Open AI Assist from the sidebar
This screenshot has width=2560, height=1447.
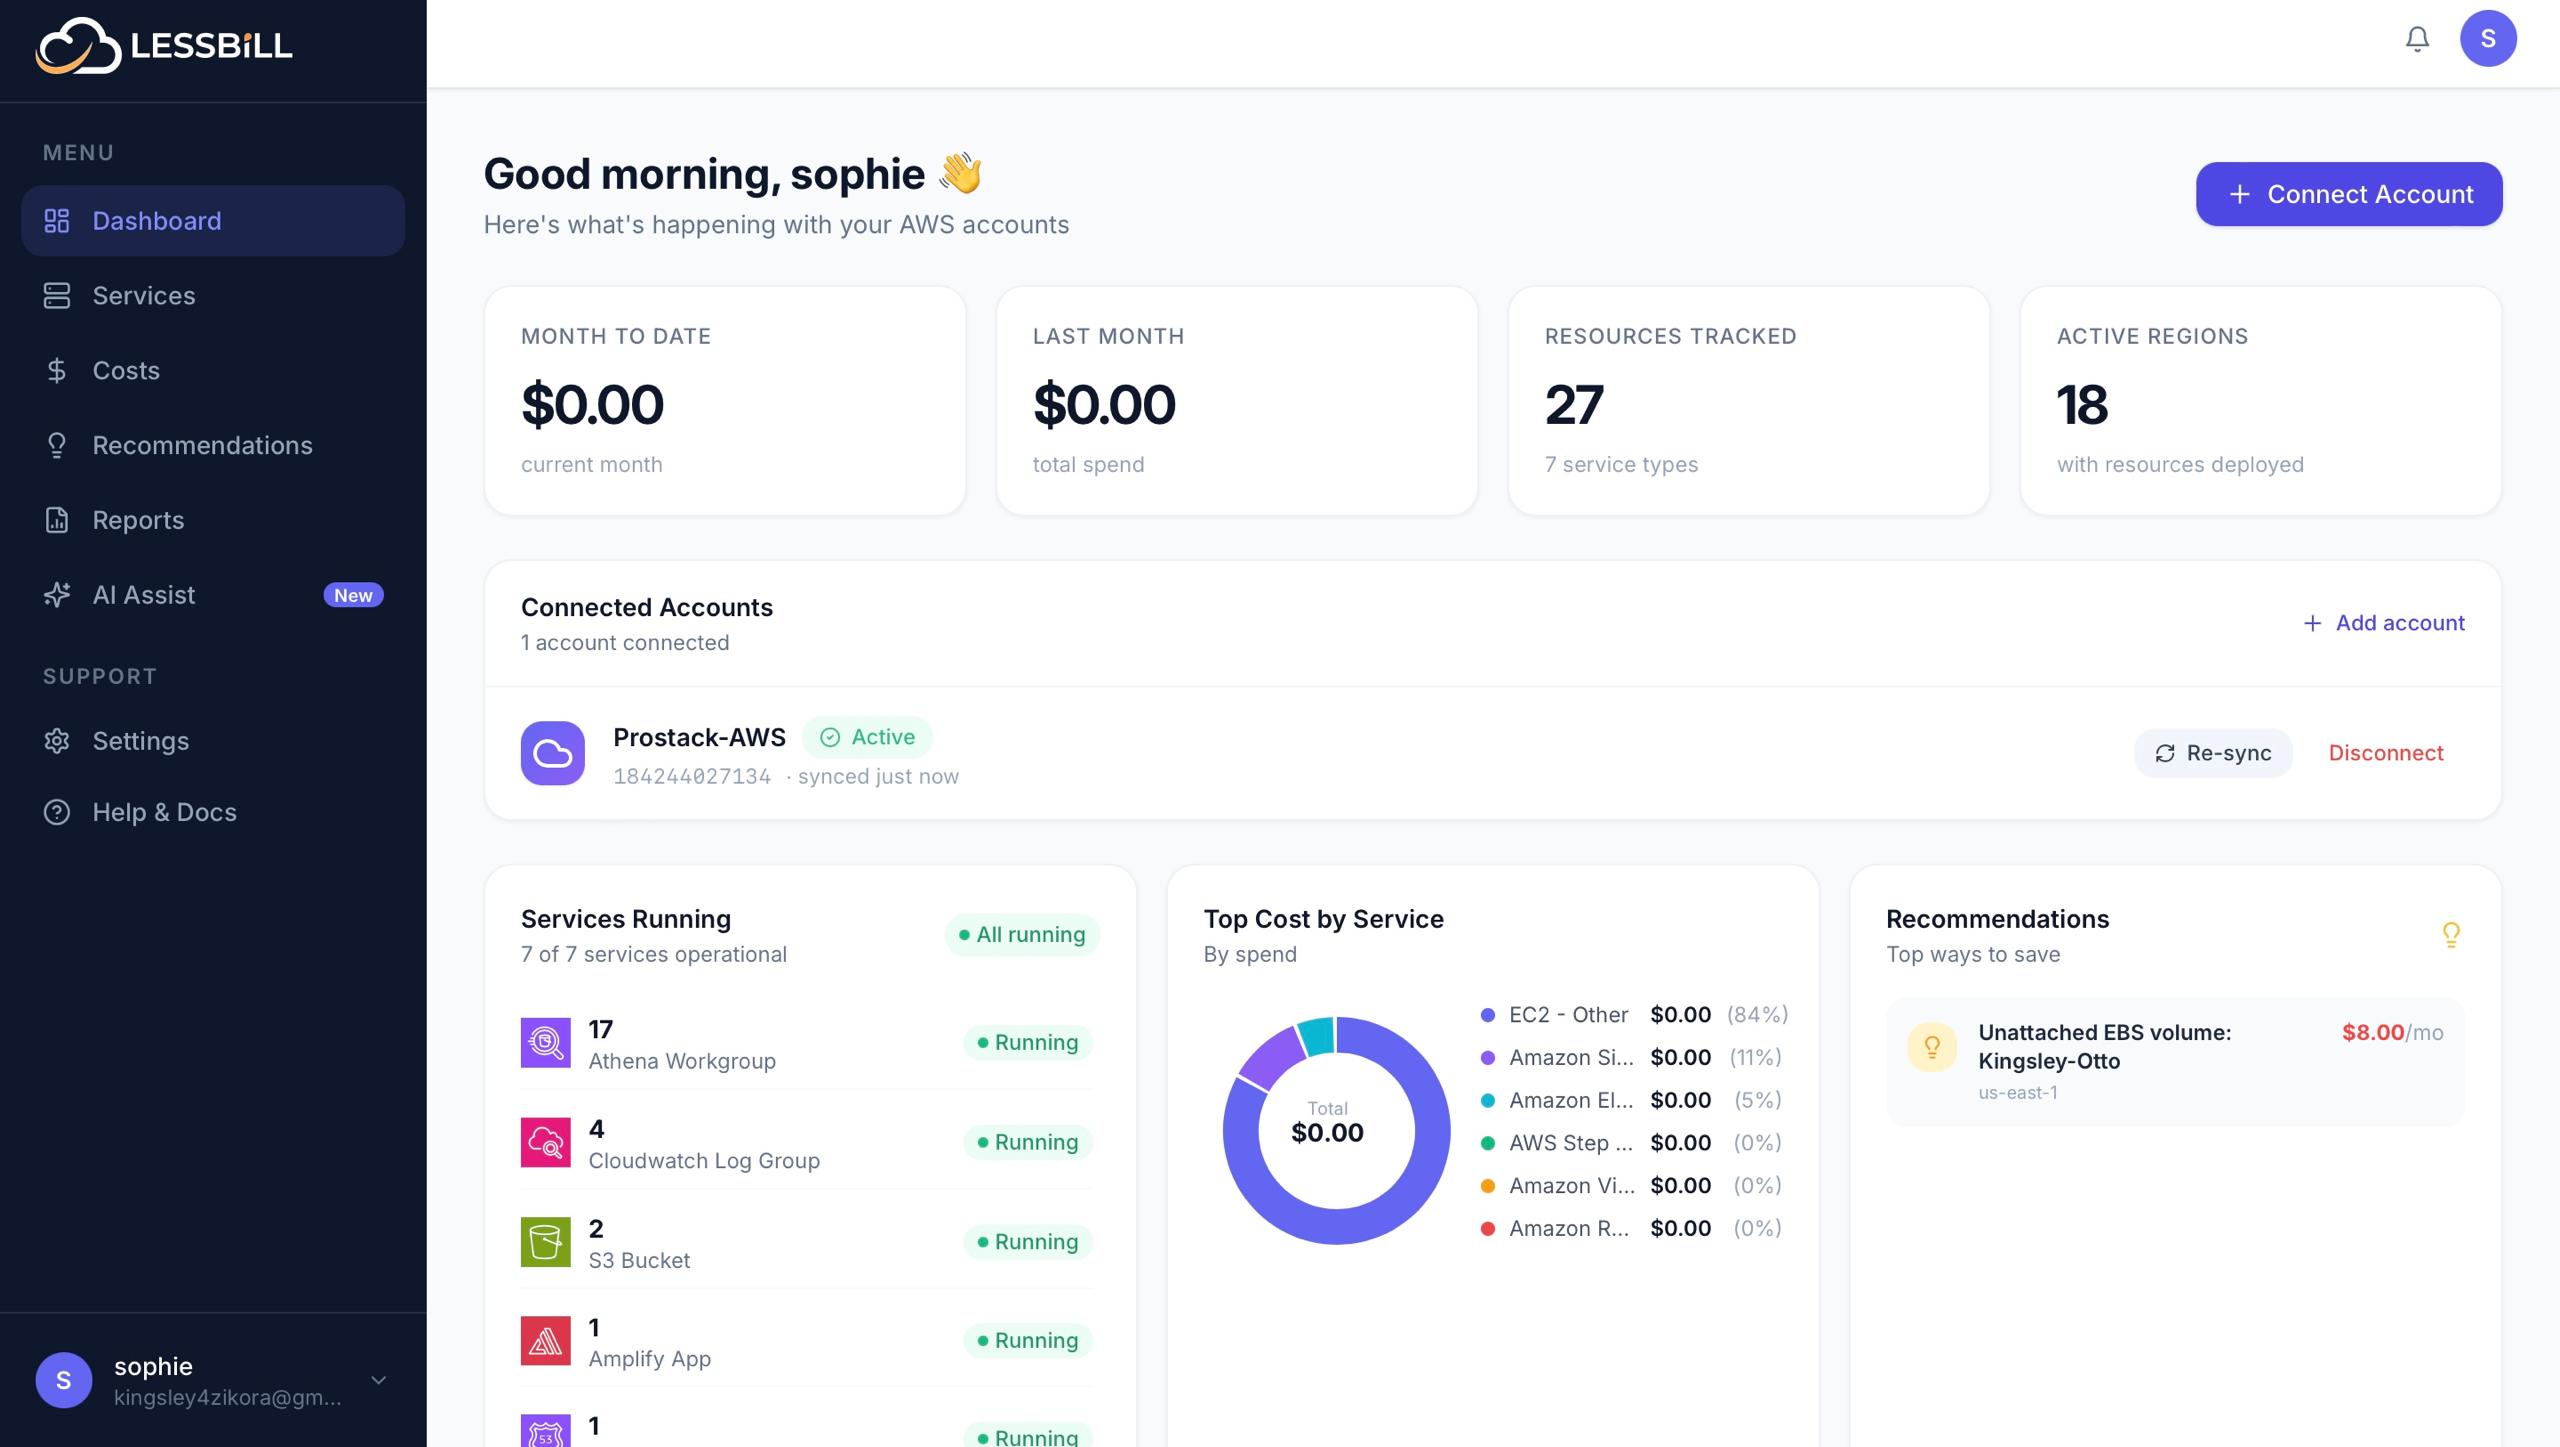tap(213, 595)
